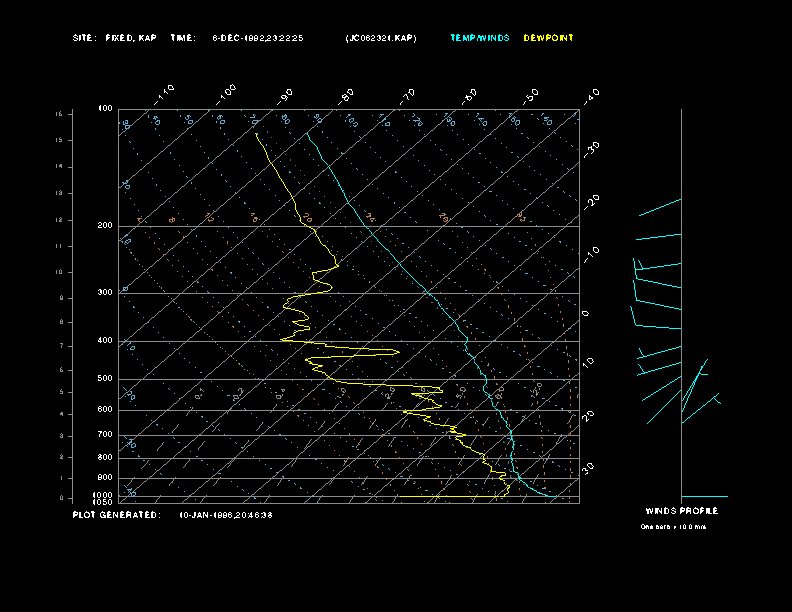Screen dimensions: 792x612
Task: Click the 12 km height scale tick label
Action: (x=59, y=220)
